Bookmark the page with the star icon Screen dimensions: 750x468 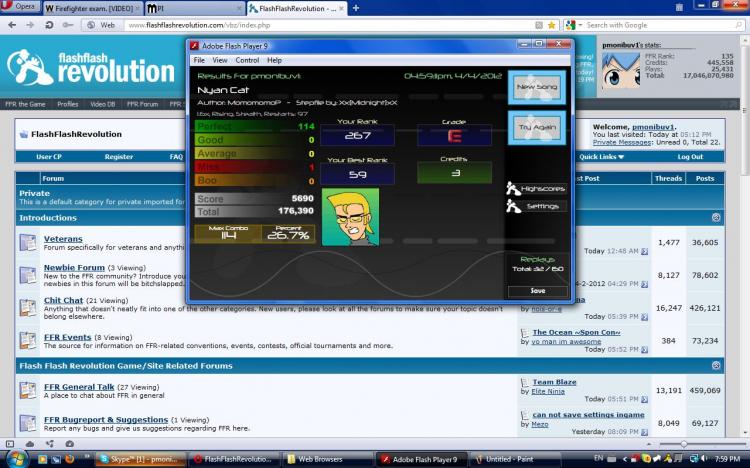pyautogui.click(x=551, y=25)
